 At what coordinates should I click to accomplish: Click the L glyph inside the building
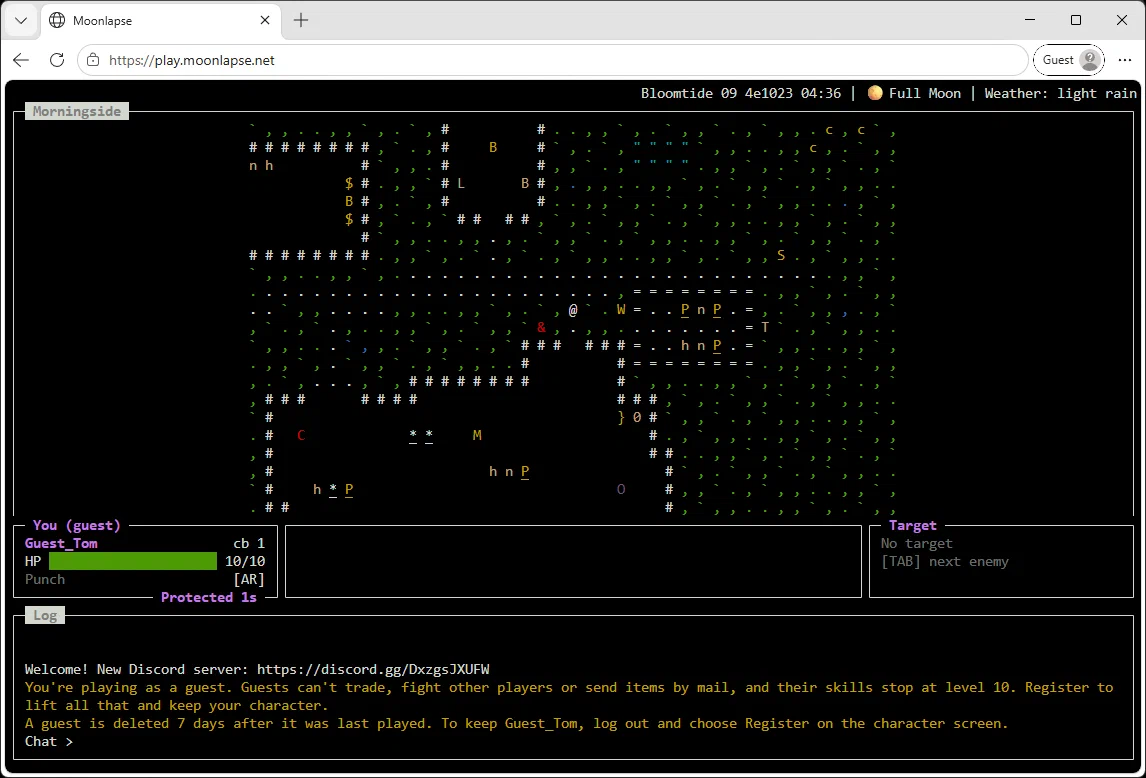pos(461,184)
